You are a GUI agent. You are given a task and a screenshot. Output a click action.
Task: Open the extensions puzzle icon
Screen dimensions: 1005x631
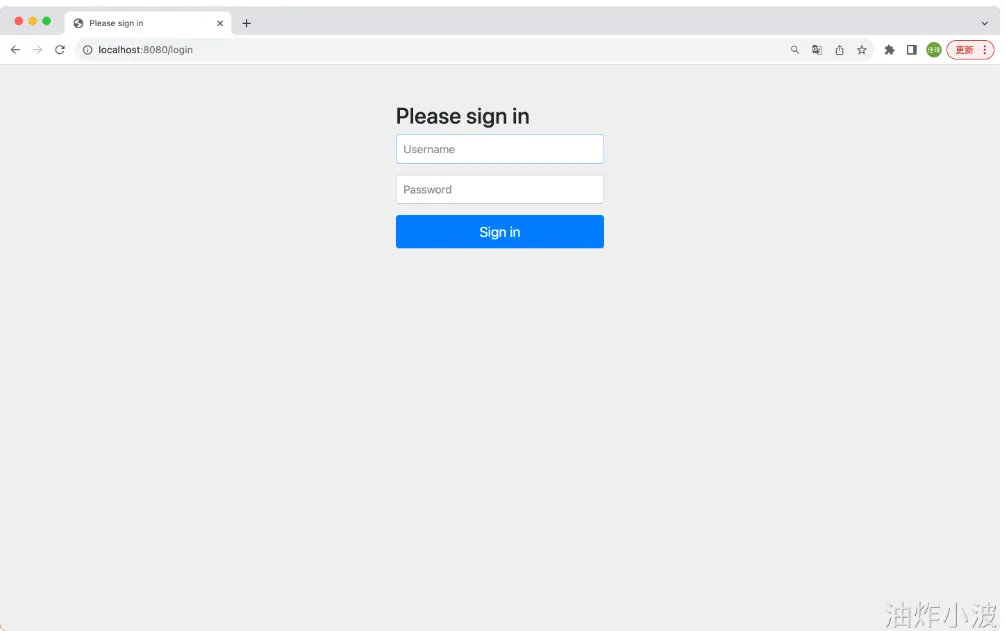click(x=890, y=50)
